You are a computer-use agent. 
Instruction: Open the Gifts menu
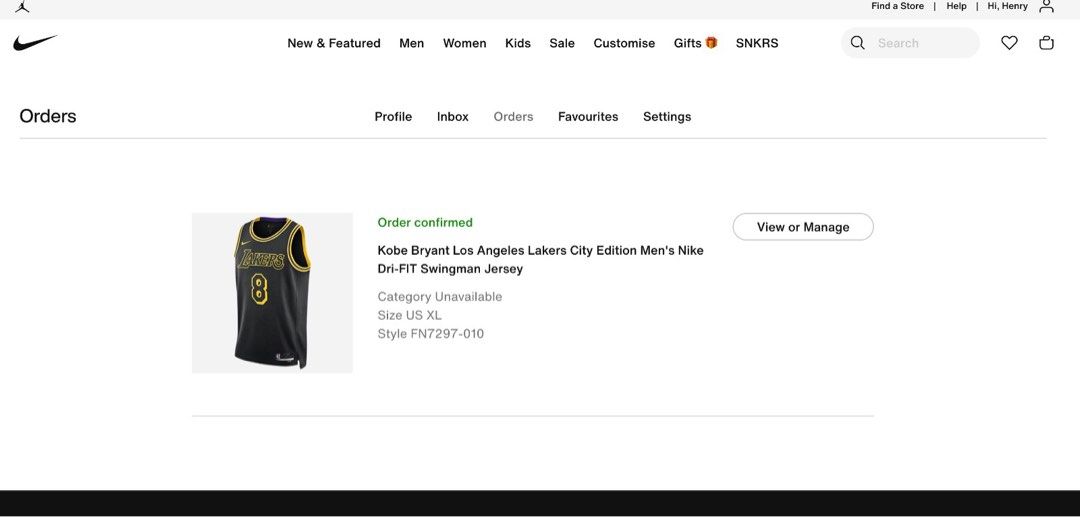coord(696,43)
